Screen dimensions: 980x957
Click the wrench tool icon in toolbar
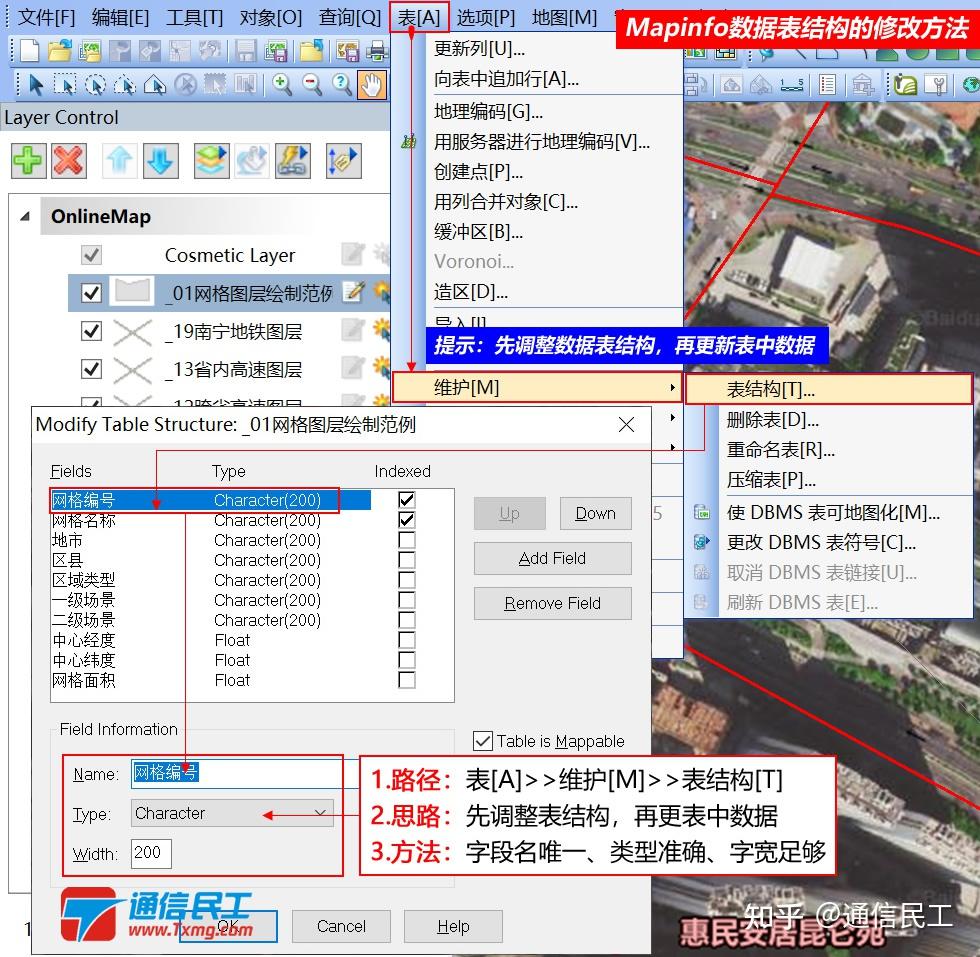pyautogui.click(x=936, y=84)
